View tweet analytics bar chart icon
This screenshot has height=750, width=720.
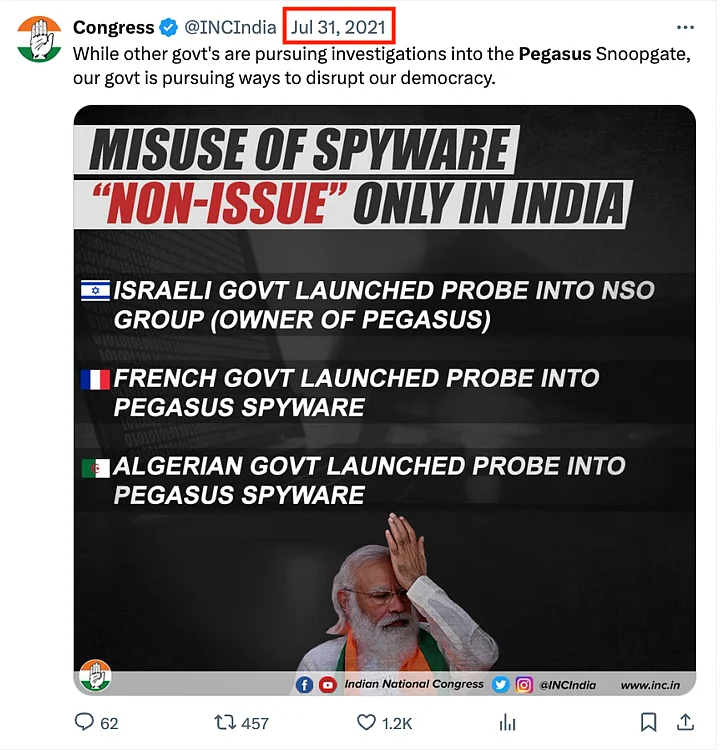[x=508, y=722]
